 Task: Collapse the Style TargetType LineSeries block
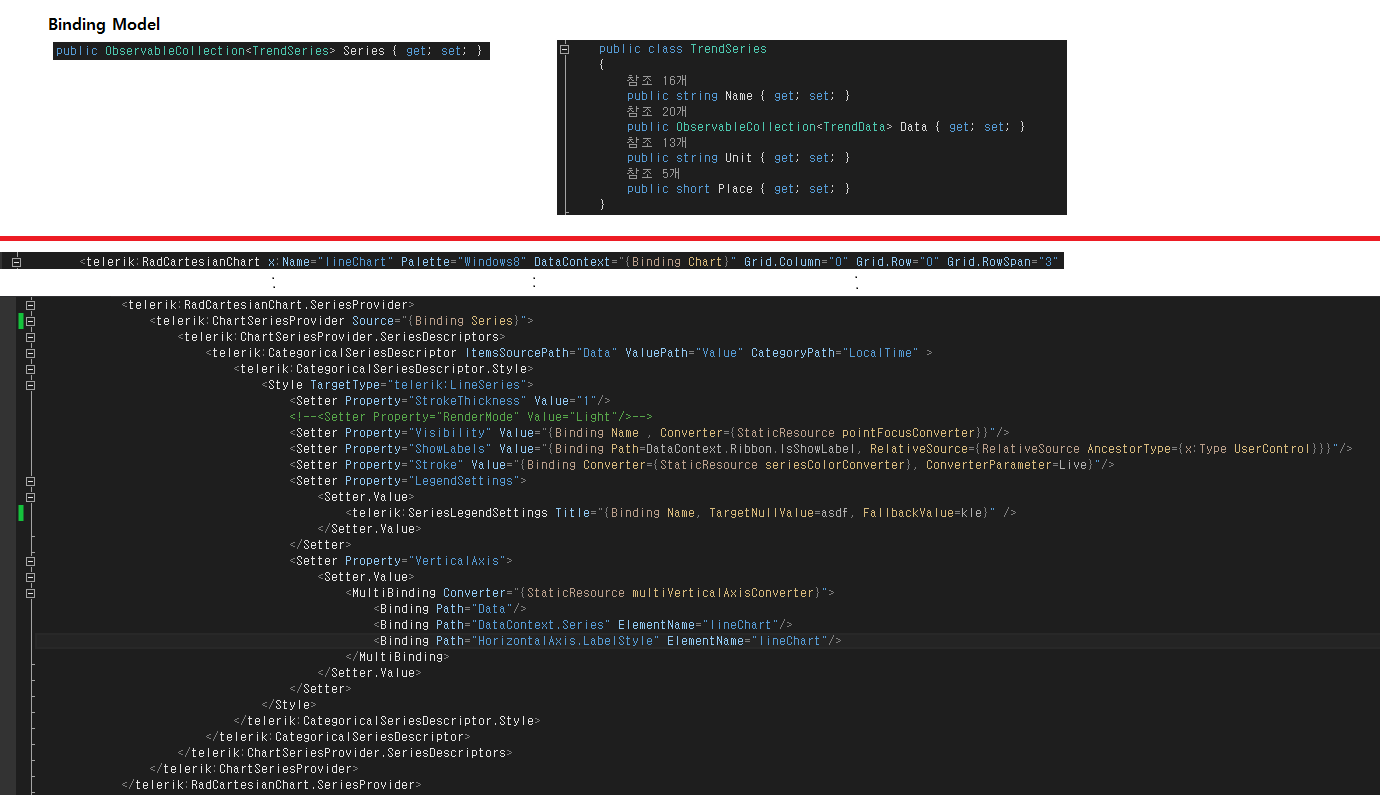click(31, 385)
